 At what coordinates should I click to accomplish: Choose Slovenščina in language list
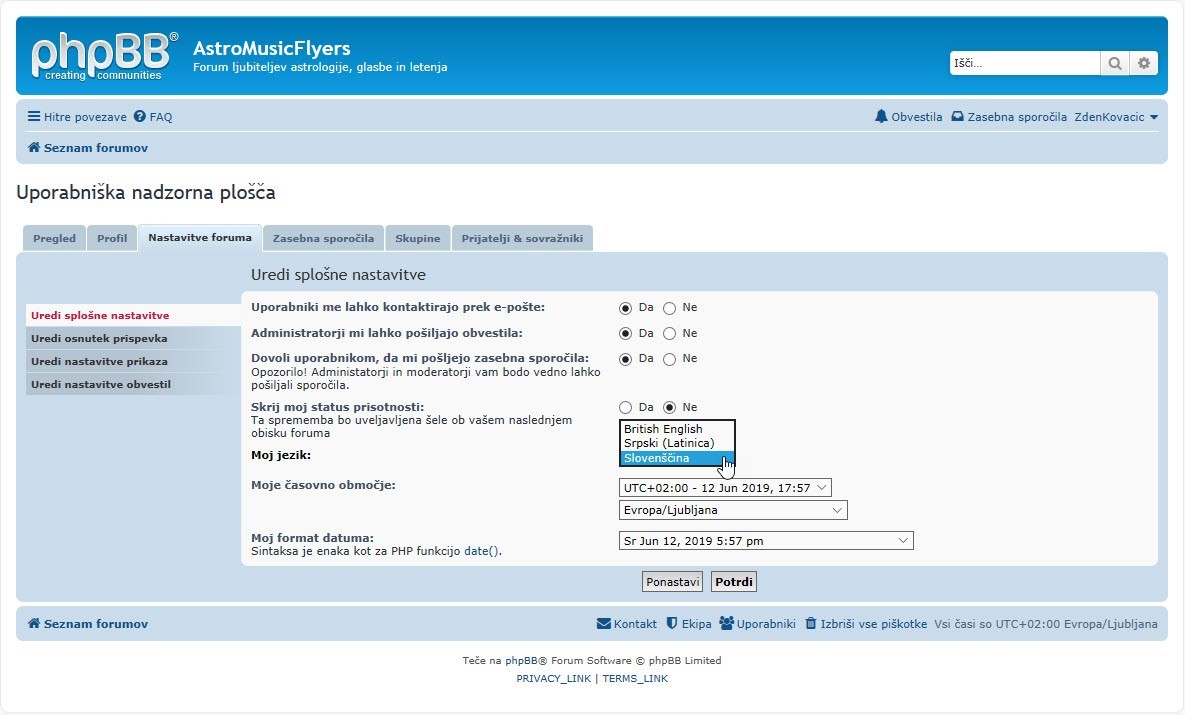click(677, 458)
